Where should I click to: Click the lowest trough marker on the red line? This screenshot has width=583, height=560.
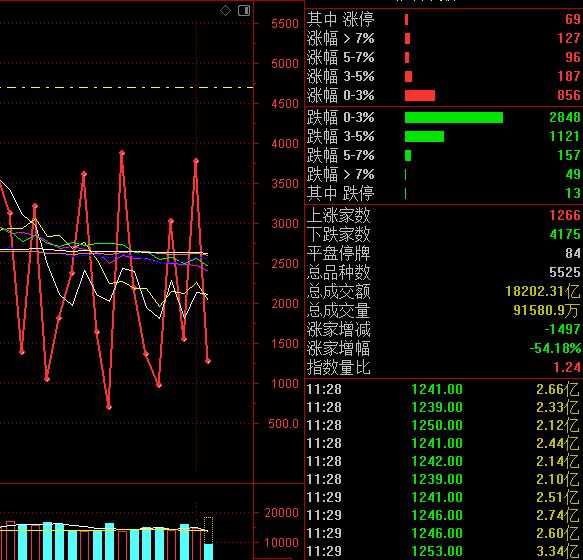tap(109, 407)
